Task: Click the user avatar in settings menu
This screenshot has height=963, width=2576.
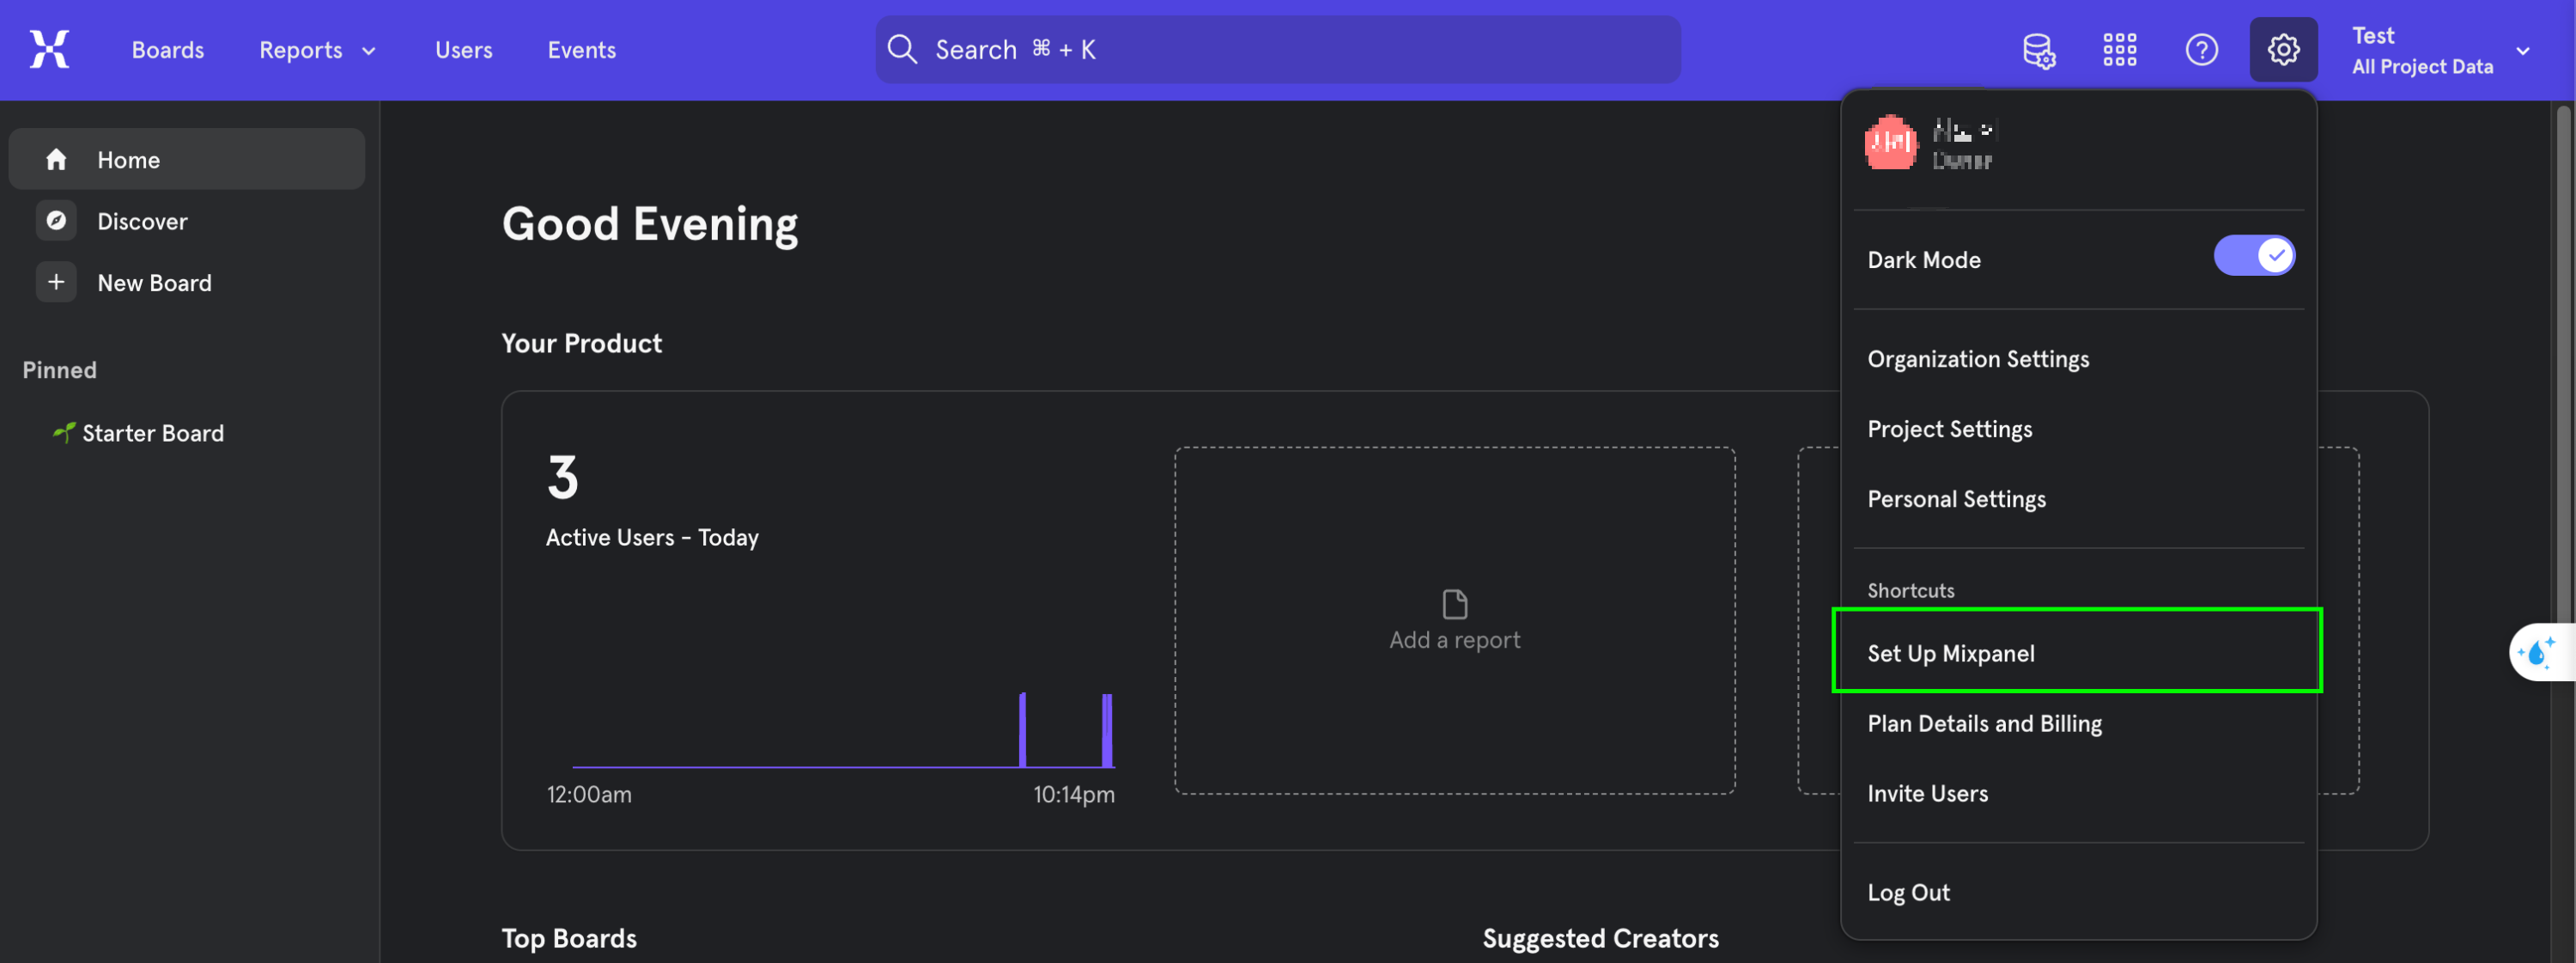Action: (x=1891, y=143)
